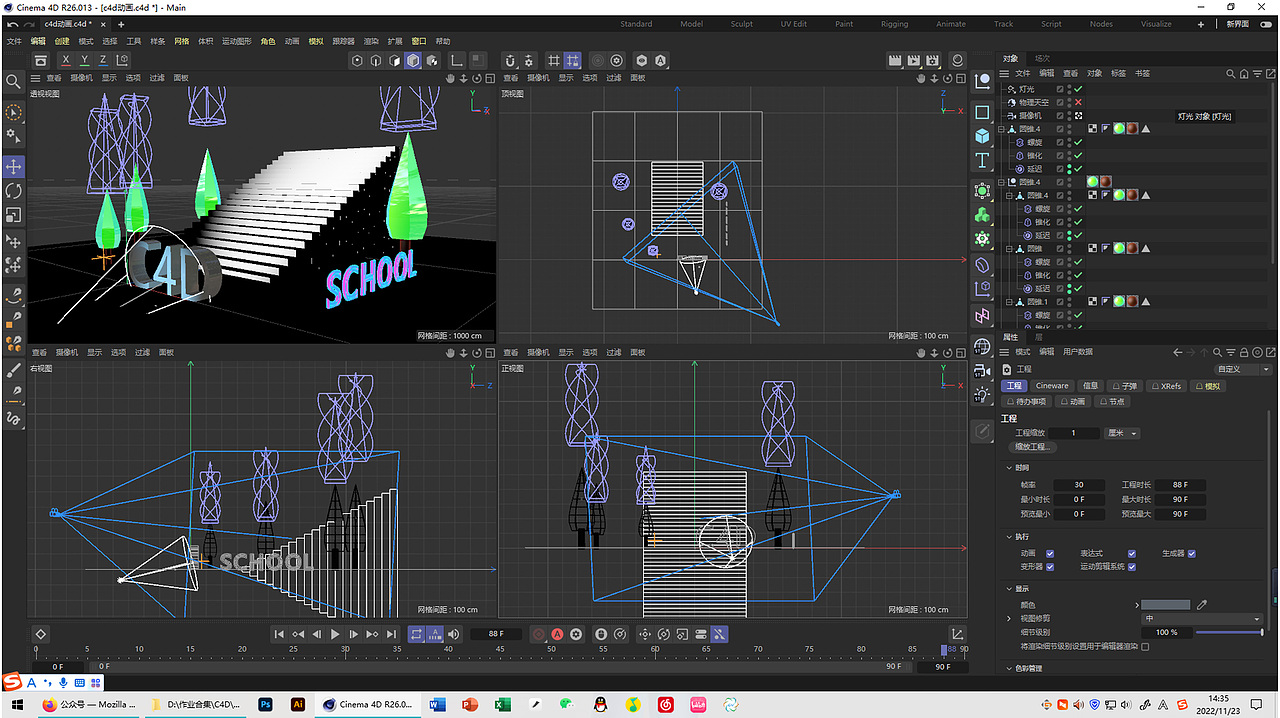The height and width of the screenshot is (718, 1280).
Task: Toggle the red X on 物理天空 object
Action: pyautogui.click(x=1079, y=102)
